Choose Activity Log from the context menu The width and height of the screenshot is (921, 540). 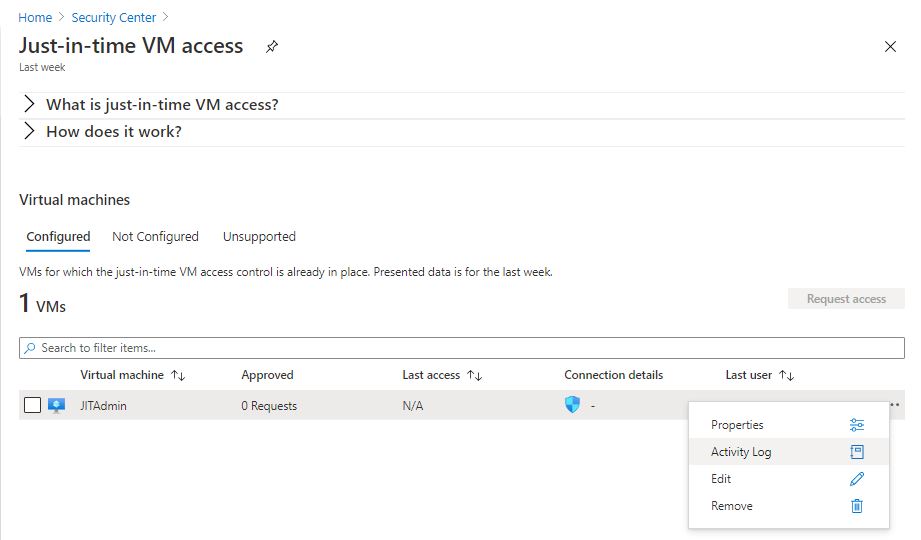tap(788, 452)
